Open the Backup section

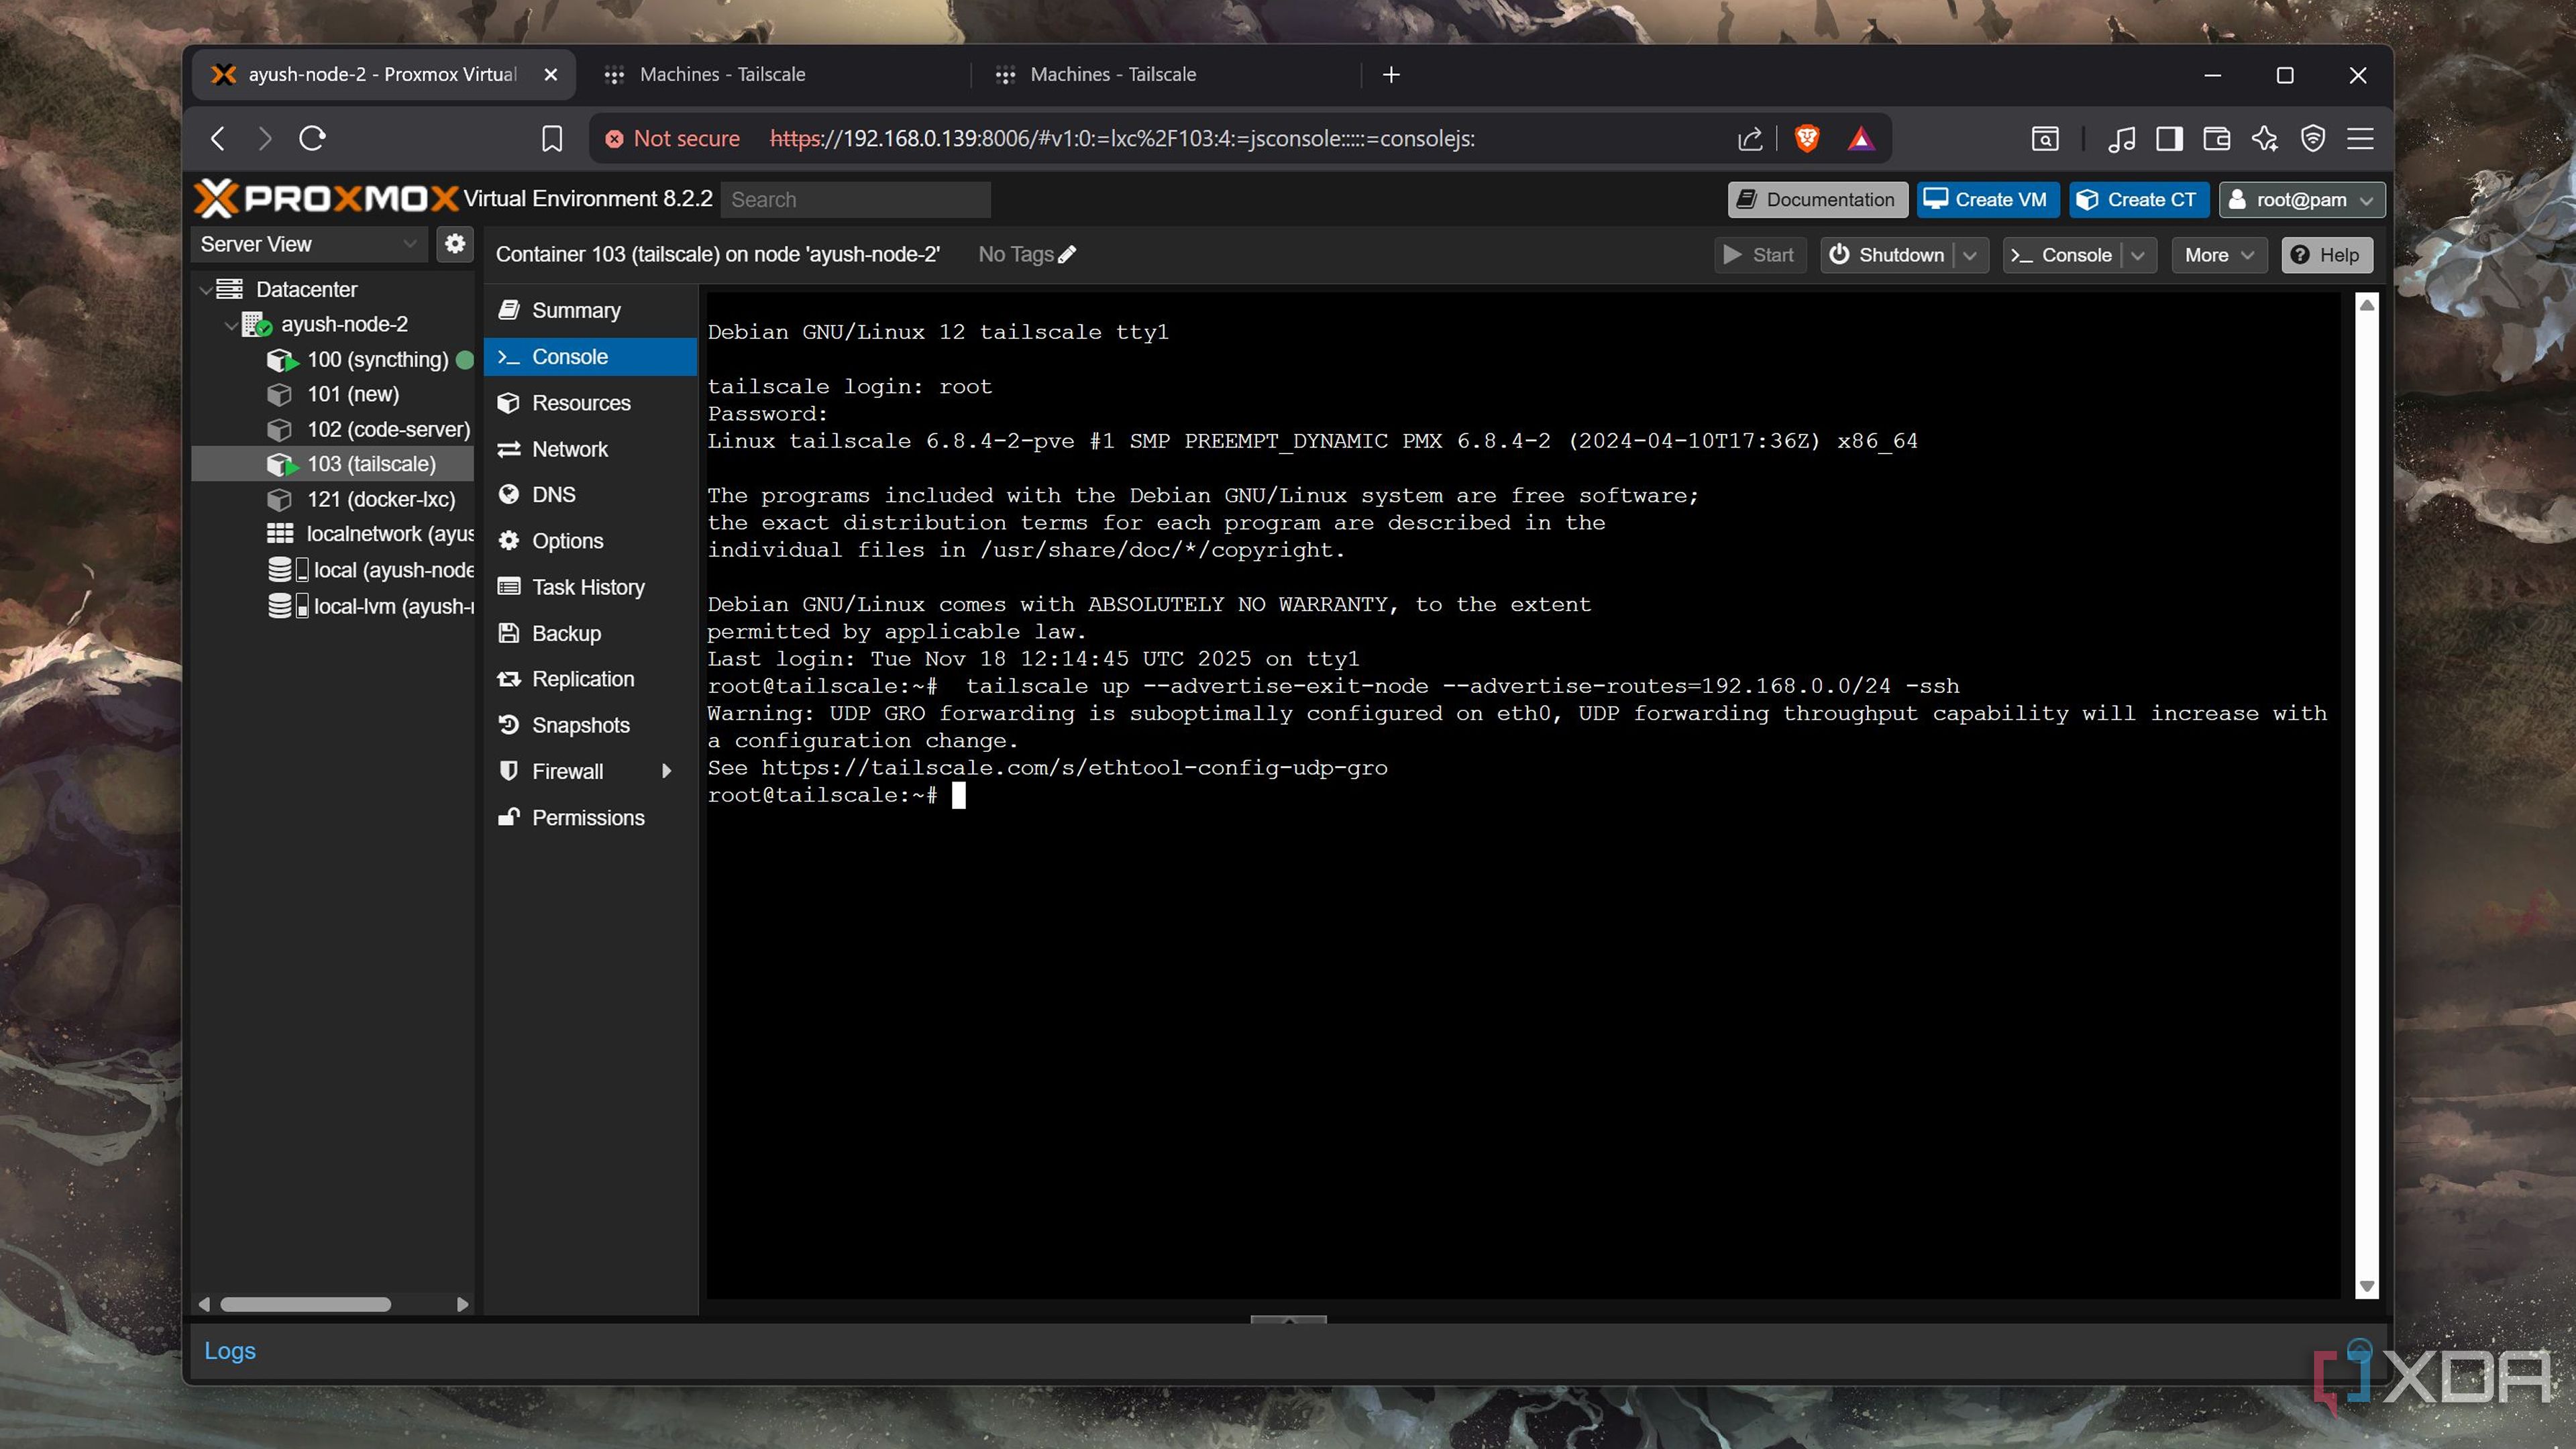(x=590, y=633)
